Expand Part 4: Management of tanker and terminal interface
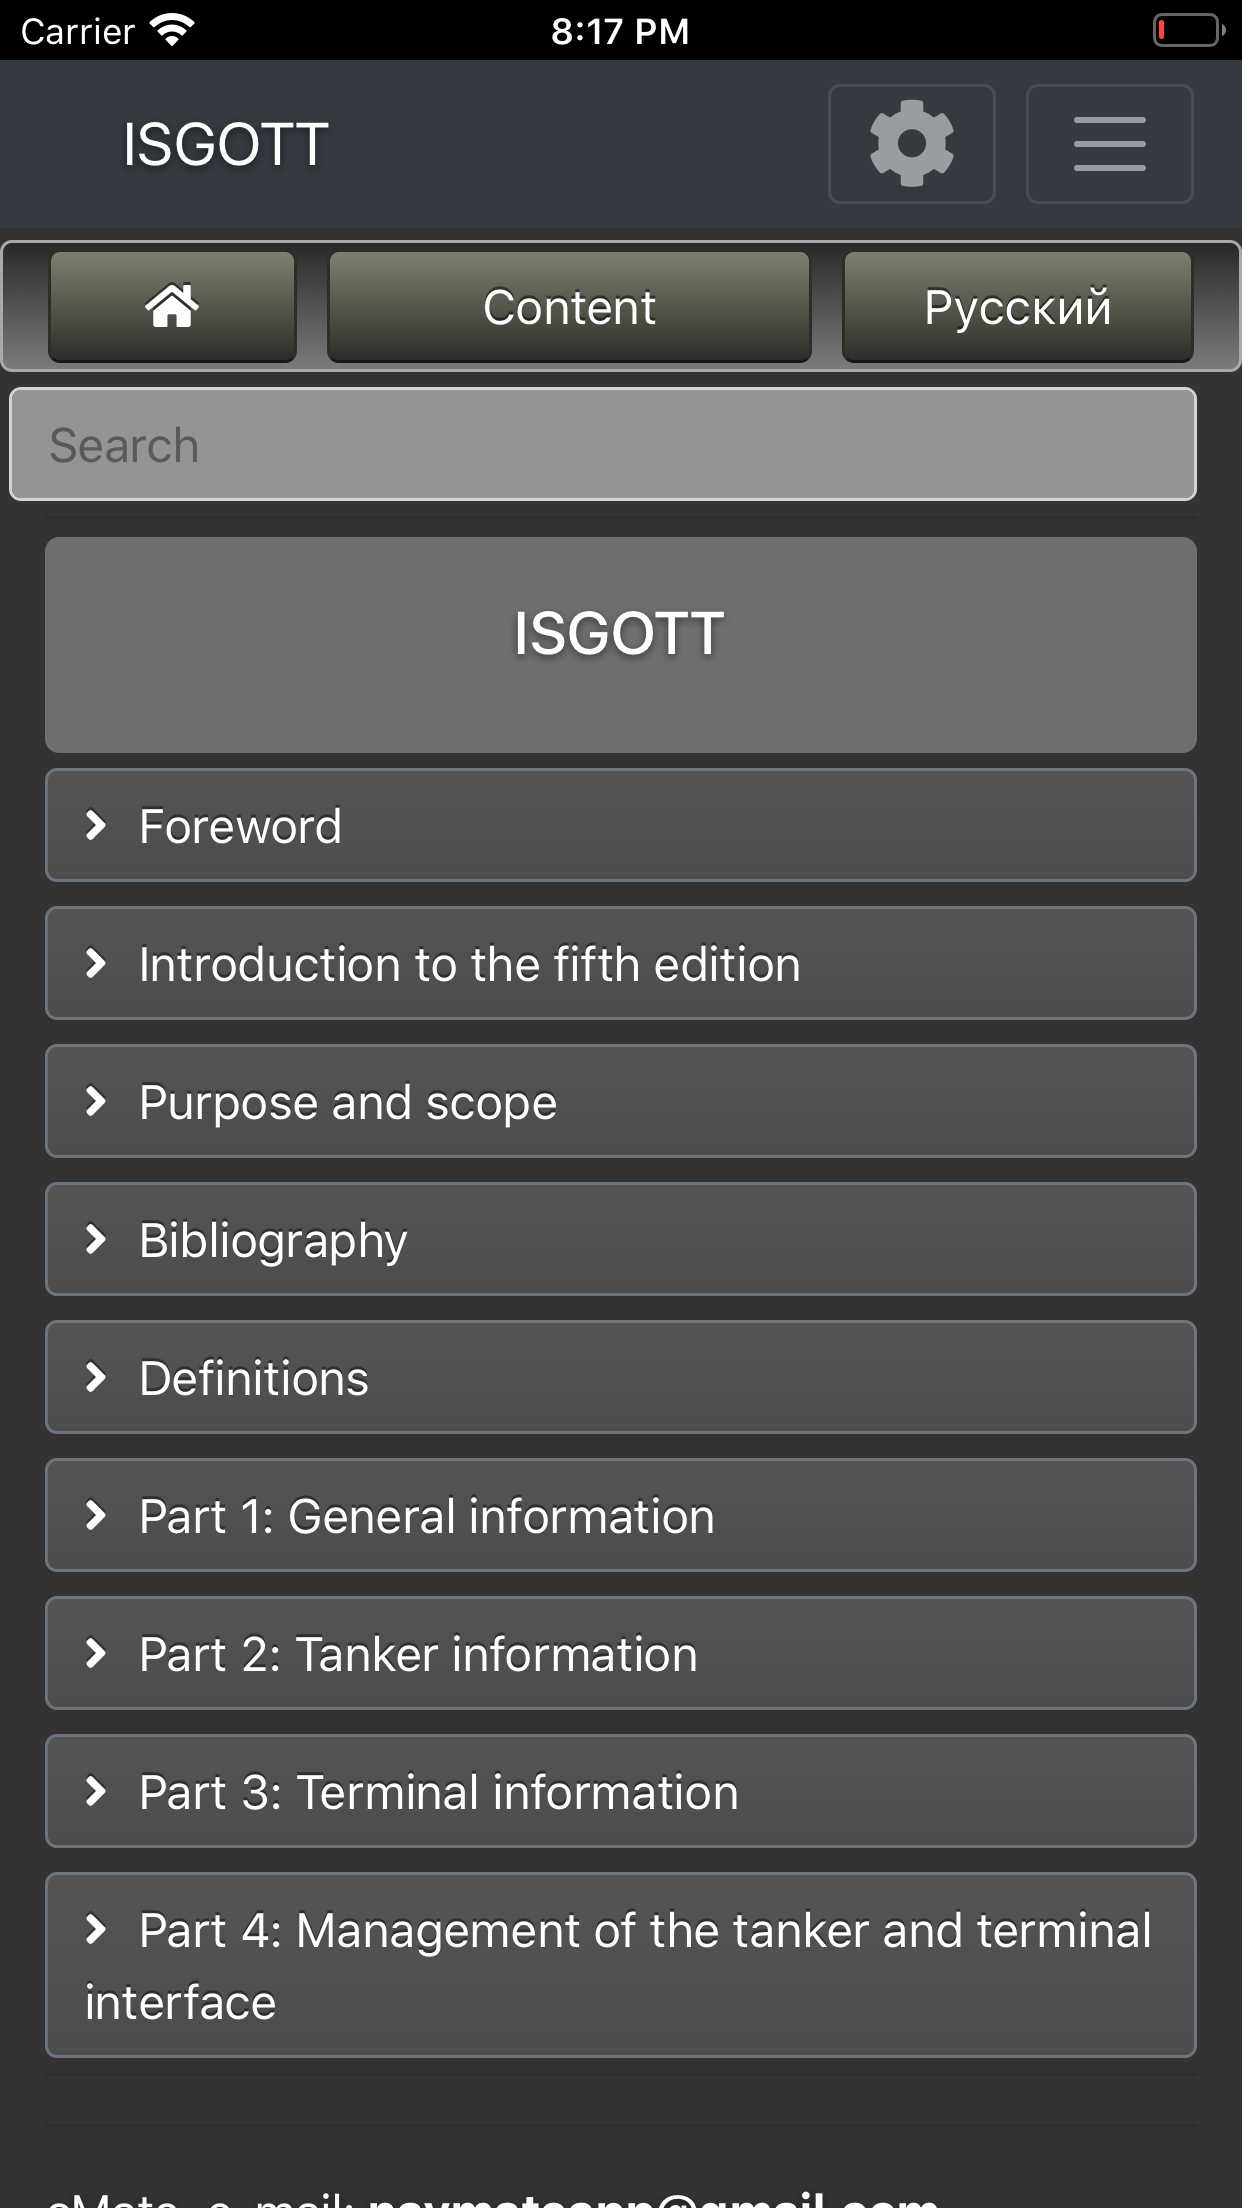The image size is (1242, 2208). point(620,1965)
